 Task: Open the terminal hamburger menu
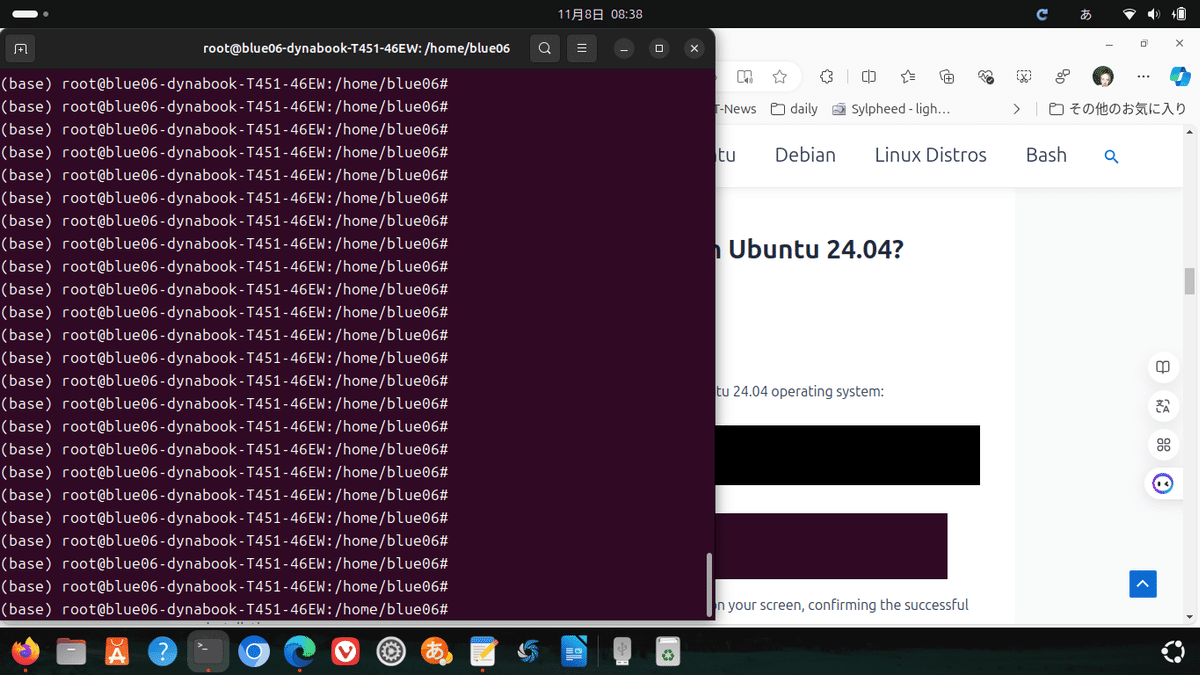pyautogui.click(x=581, y=47)
